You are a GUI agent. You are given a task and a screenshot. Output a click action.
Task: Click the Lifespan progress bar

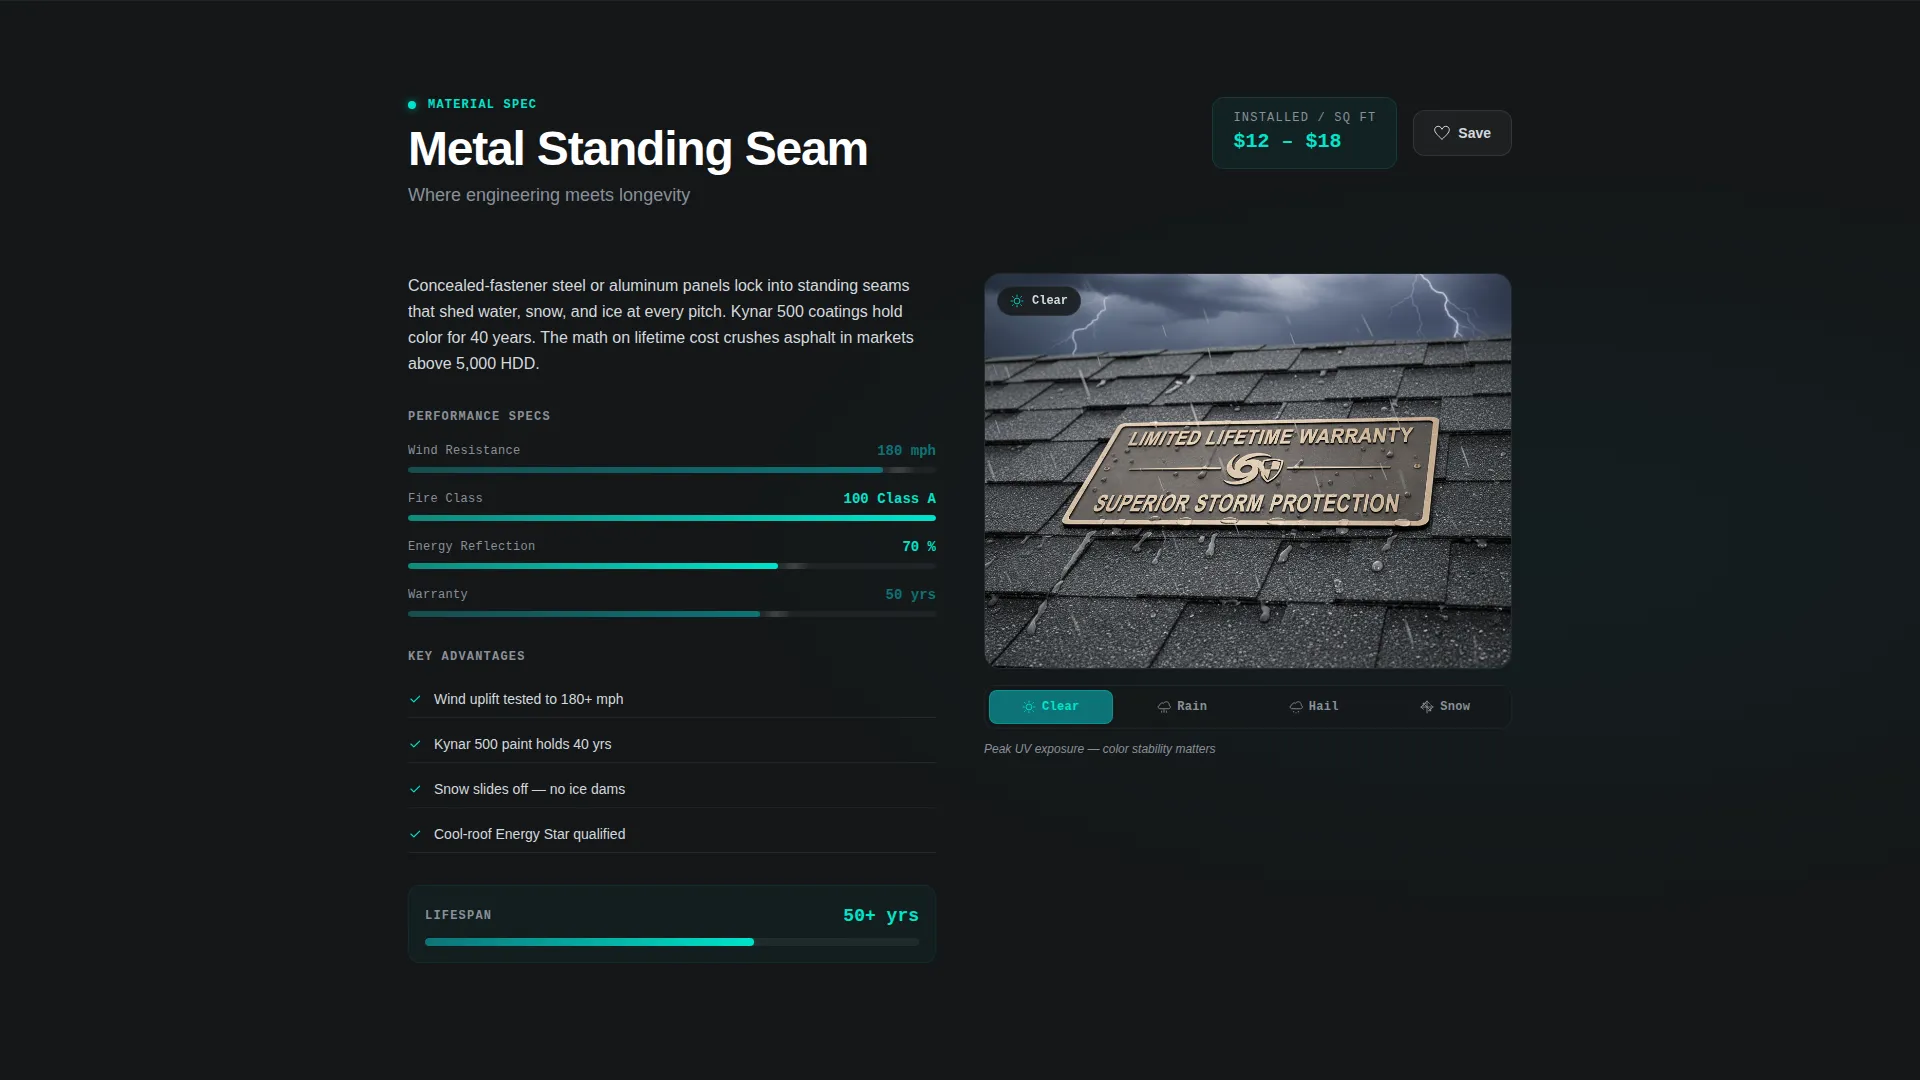click(x=672, y=942)
